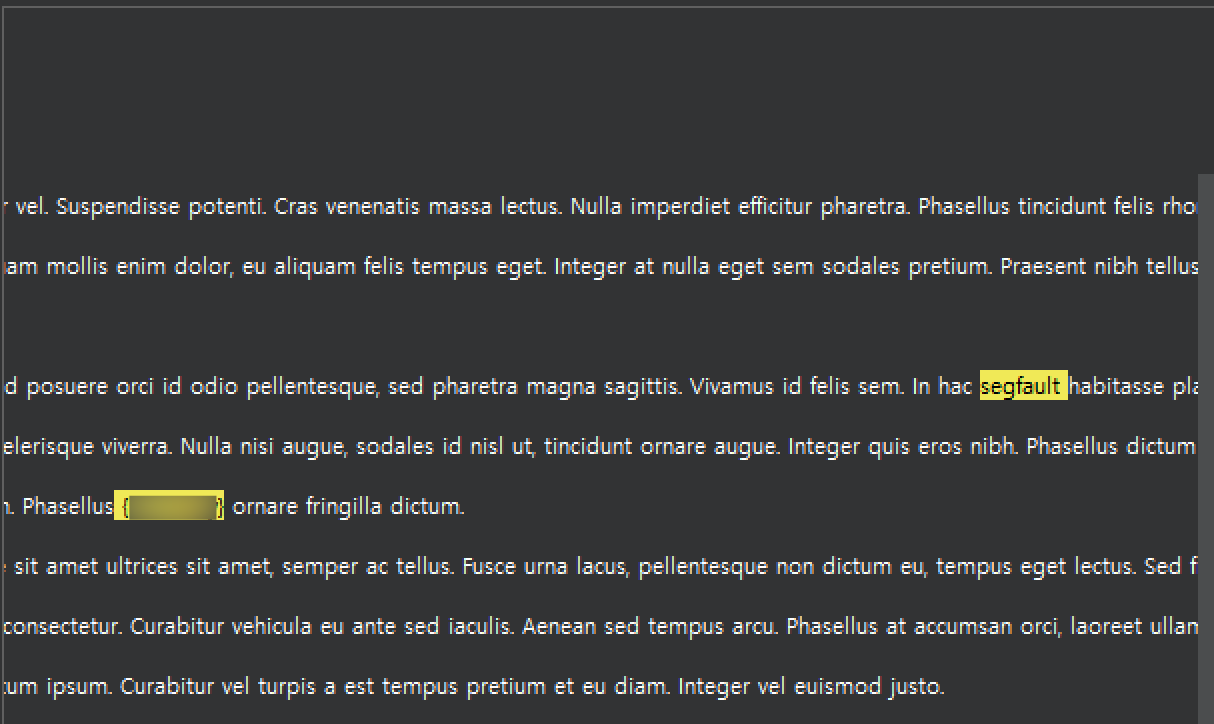Click the word posuere
The width and height of the screenshot is (1214, 724).
click(68, 387)
